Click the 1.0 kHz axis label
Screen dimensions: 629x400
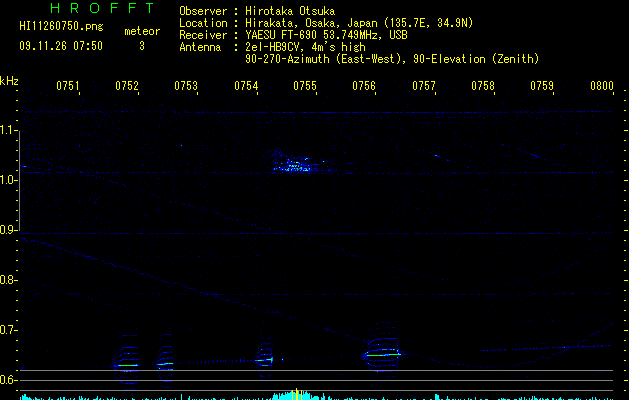click(x=8, y=179)
